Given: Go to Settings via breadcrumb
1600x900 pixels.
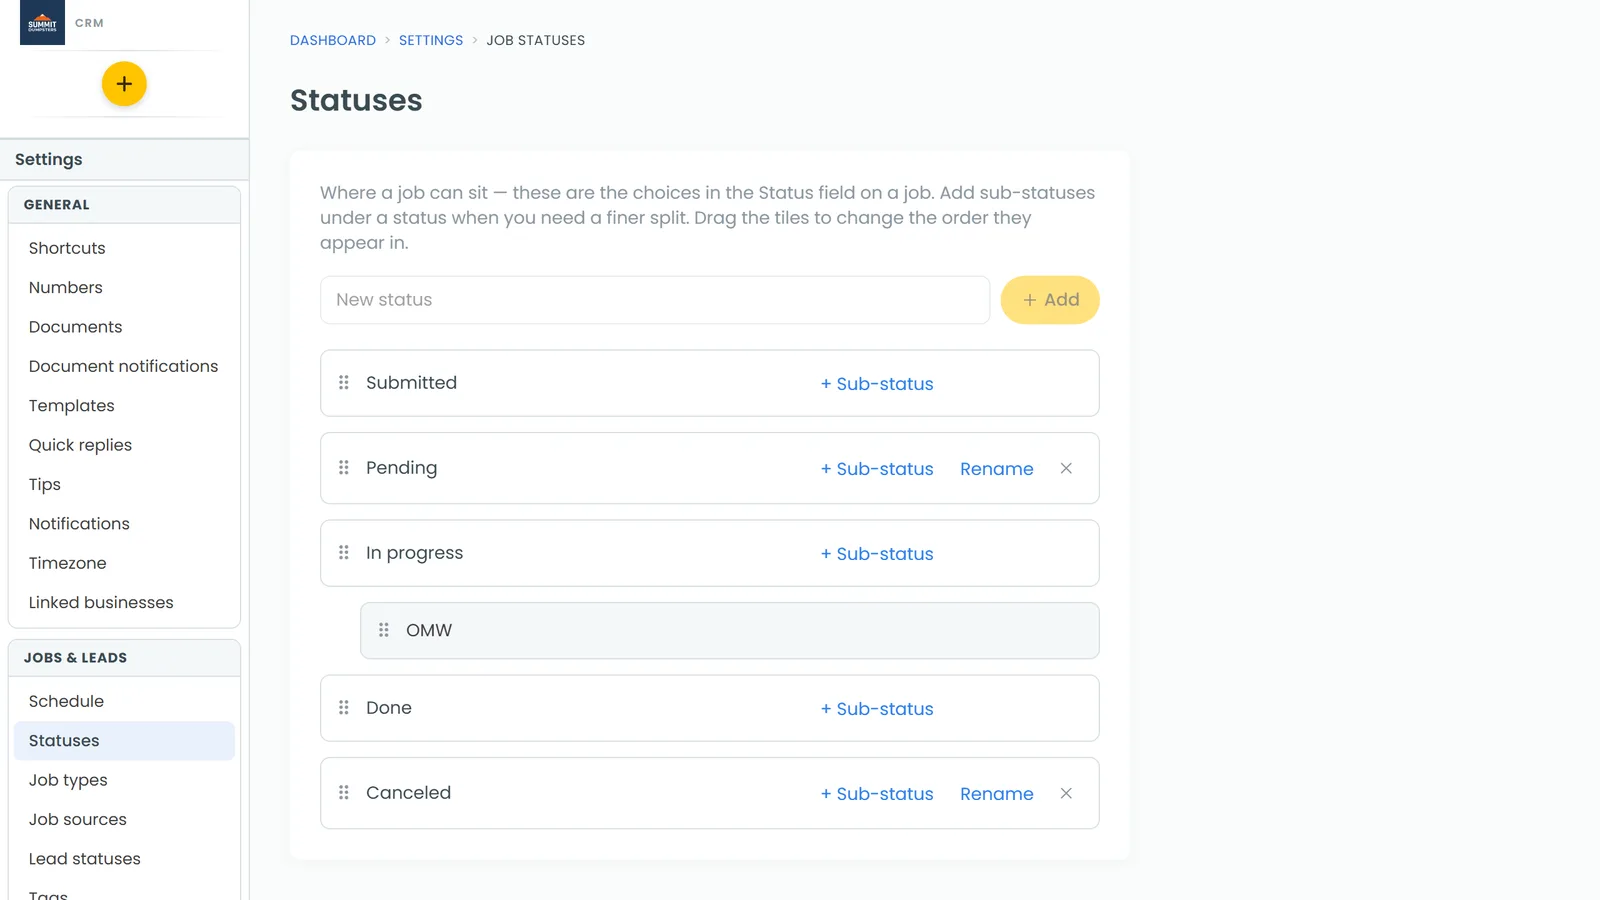Looking at the screenshot, I should [431, 40].
